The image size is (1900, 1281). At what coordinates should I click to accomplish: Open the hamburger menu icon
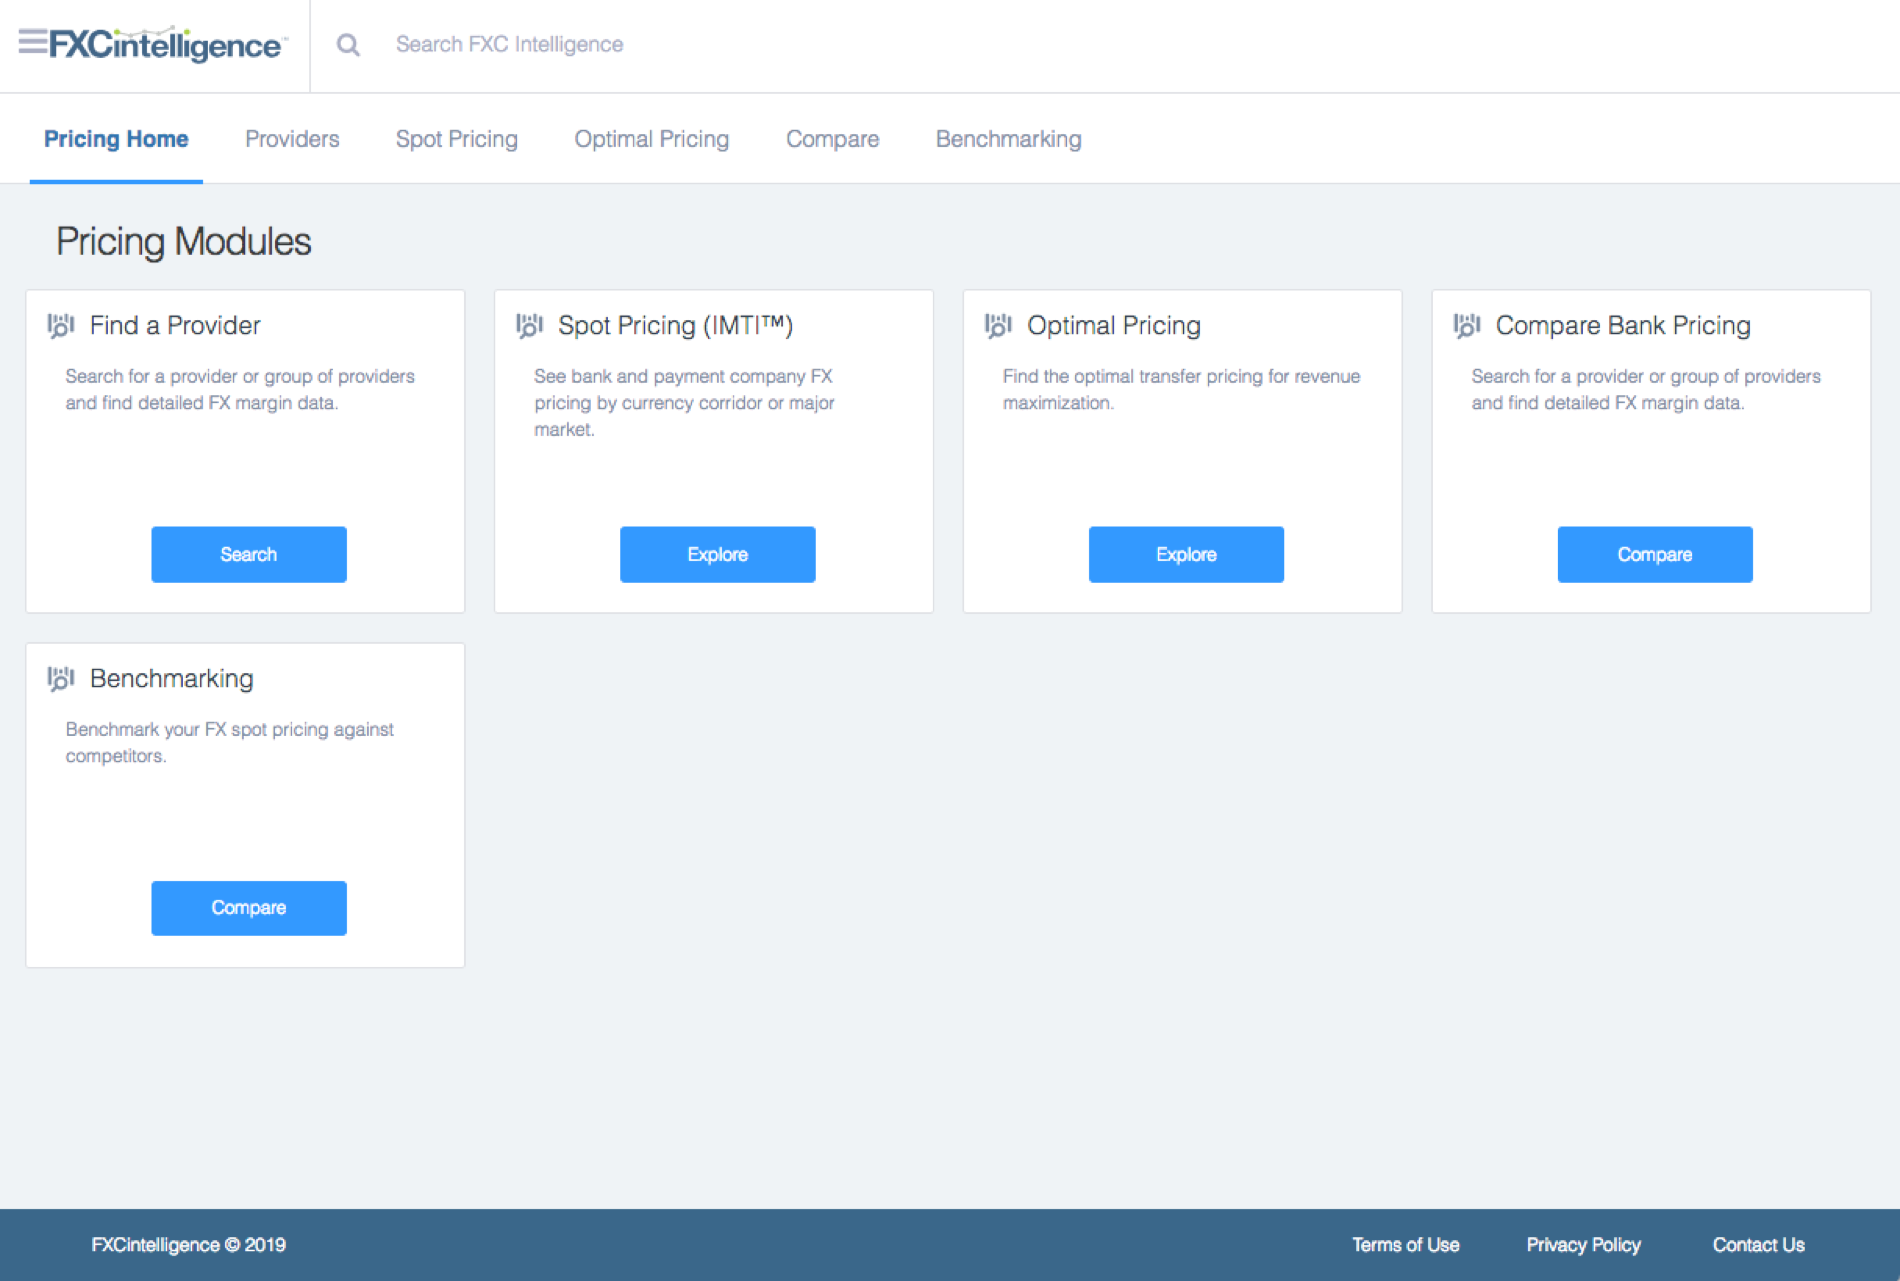click(x=32, y=42)
